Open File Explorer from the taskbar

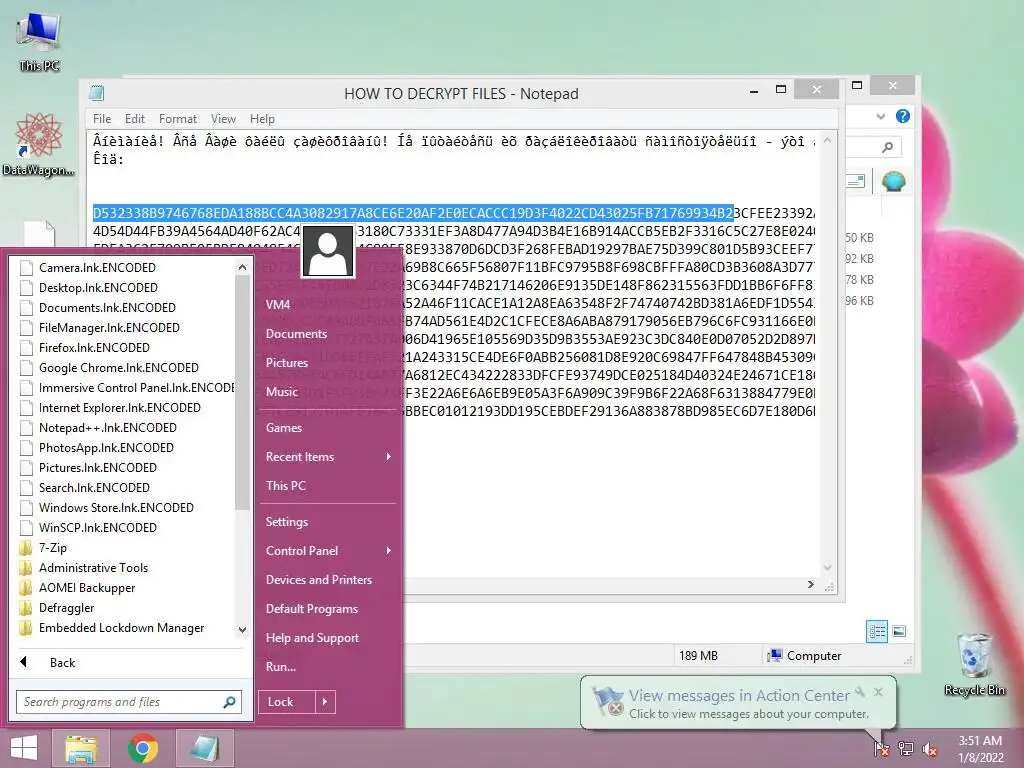coord(81,748)
